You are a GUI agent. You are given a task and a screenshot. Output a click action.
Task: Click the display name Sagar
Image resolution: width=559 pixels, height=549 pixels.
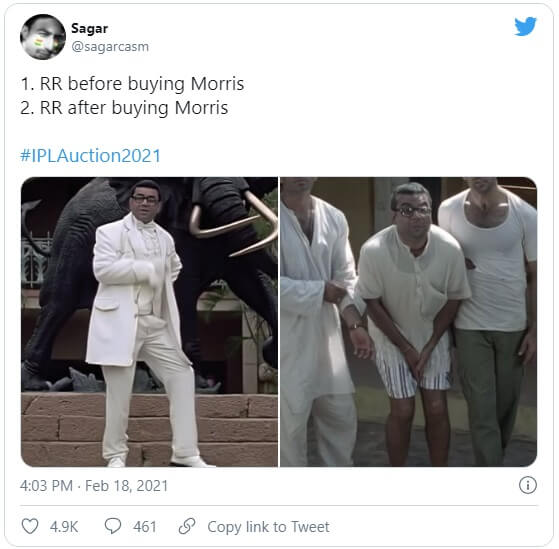click(89, 29)
